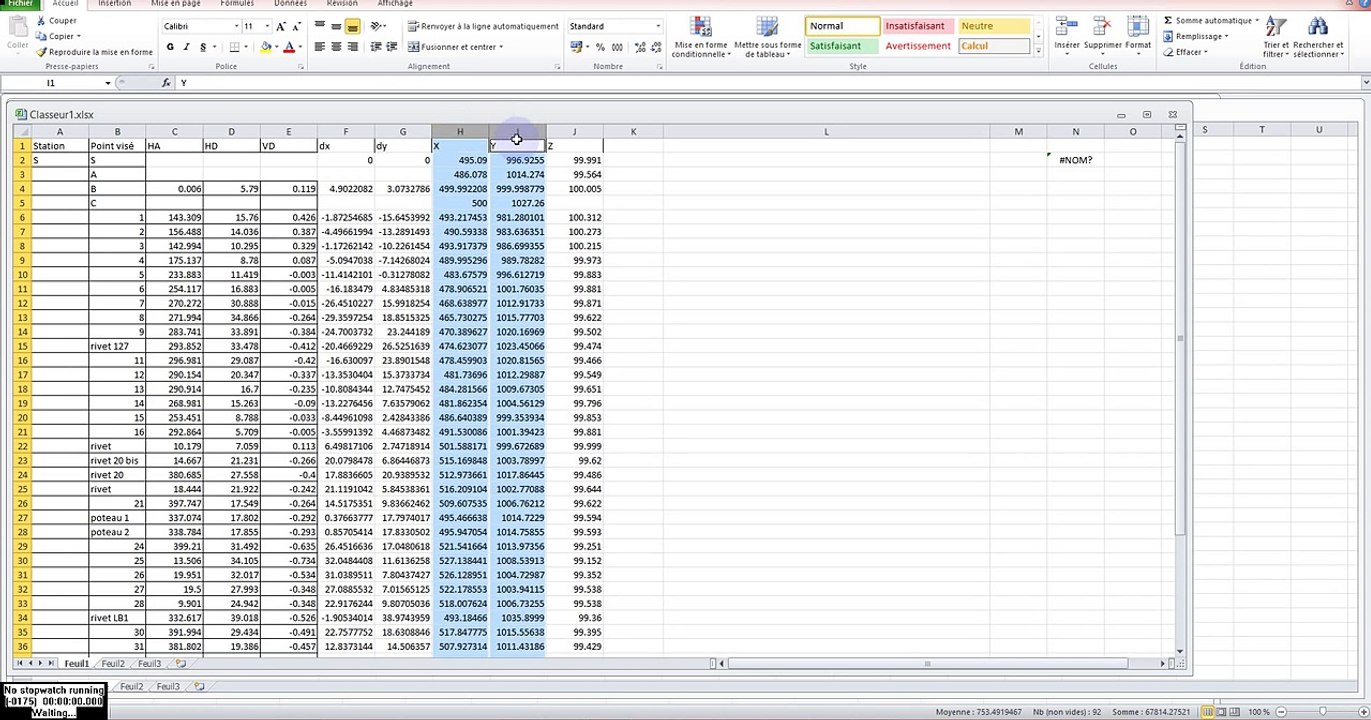The width and height of the screenshot is (1371, 720).
Task: Decrease font size with the small A button
Action: tap(298, 26)
